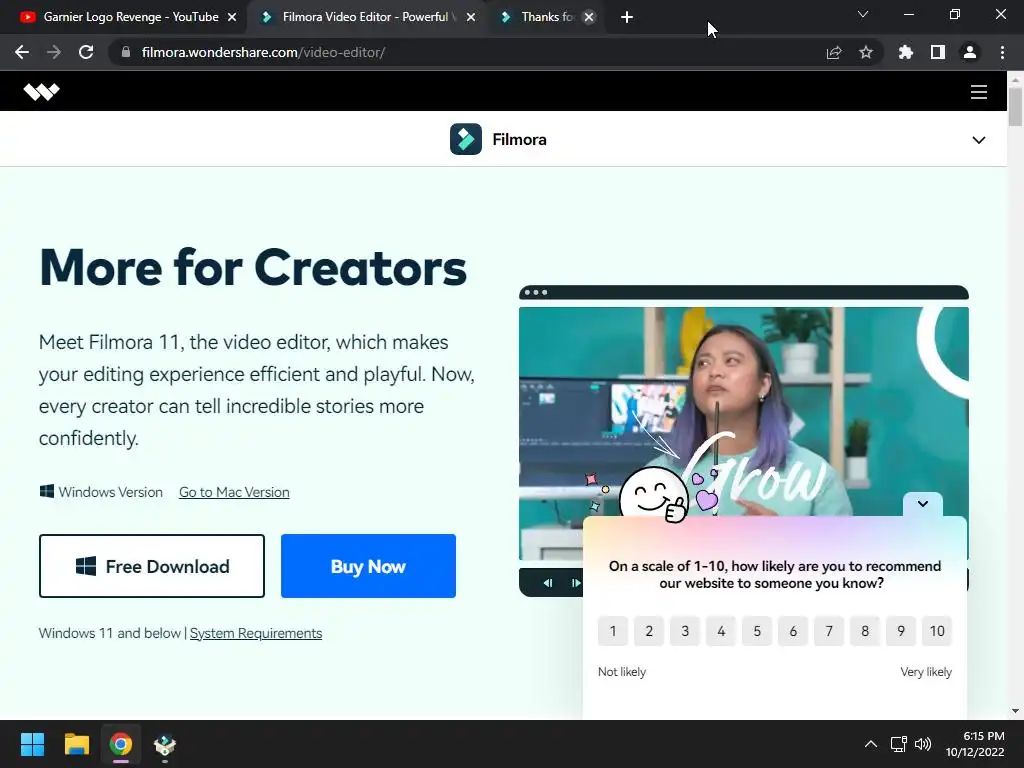Show hidden system tray icons
Image resolution: width=1024 pixels, height=768 pixels.
coord(871,744)
